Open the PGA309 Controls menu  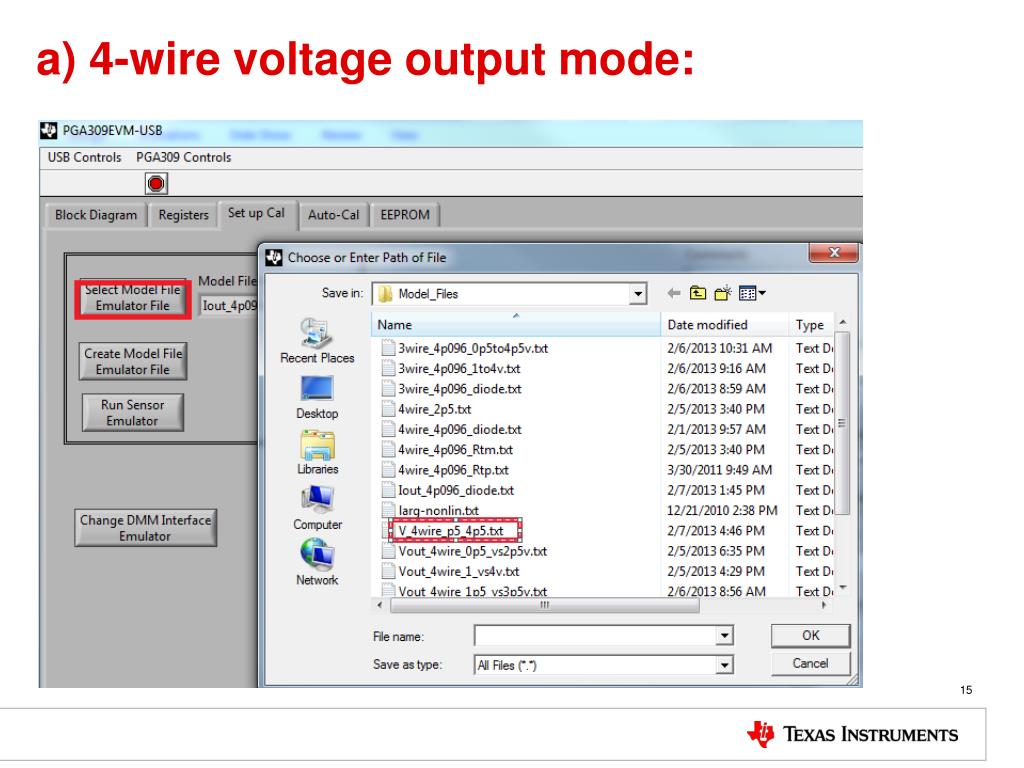184,157
